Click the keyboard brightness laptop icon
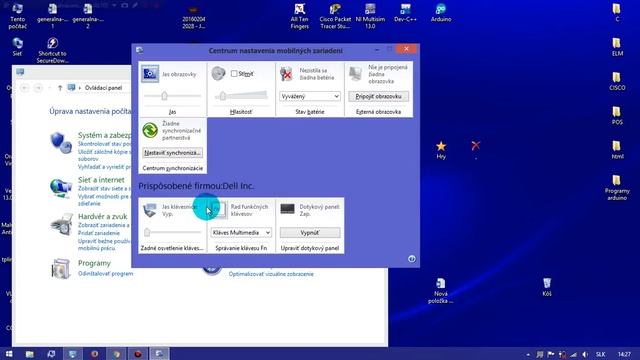Screen dimensions: 640x360 pos(150,210)
